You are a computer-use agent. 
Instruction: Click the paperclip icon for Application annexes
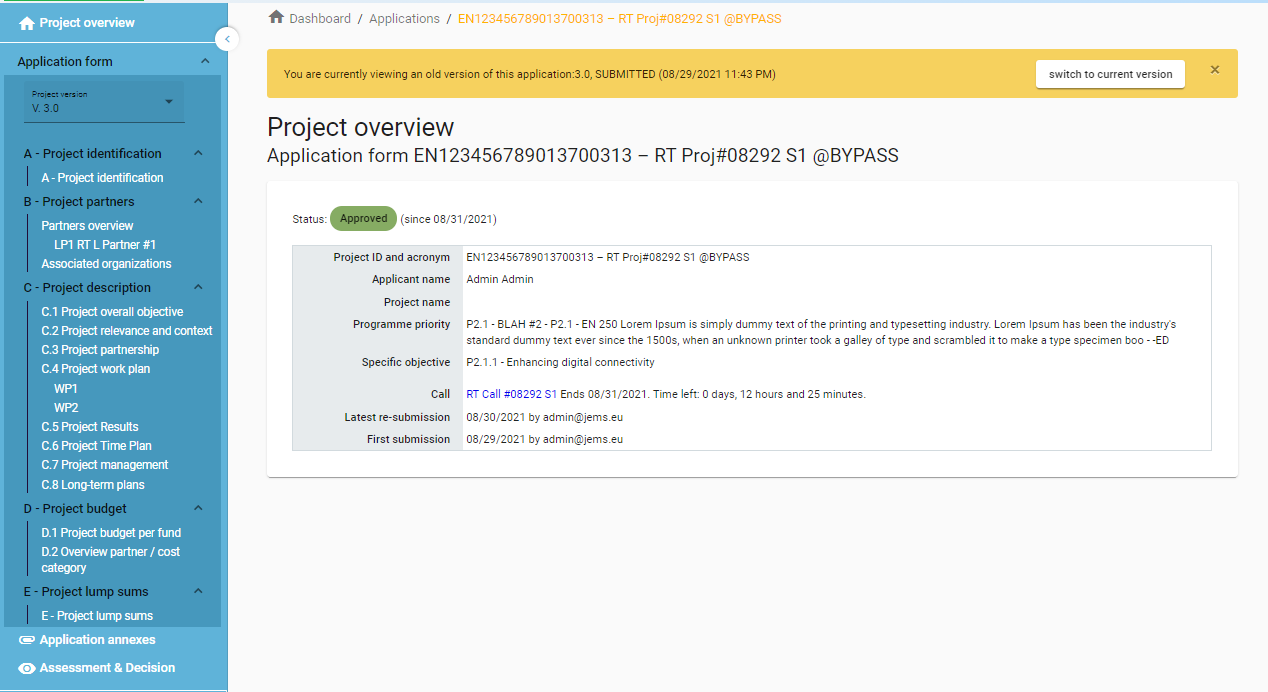pyautogui.click(x=27, y=640)
